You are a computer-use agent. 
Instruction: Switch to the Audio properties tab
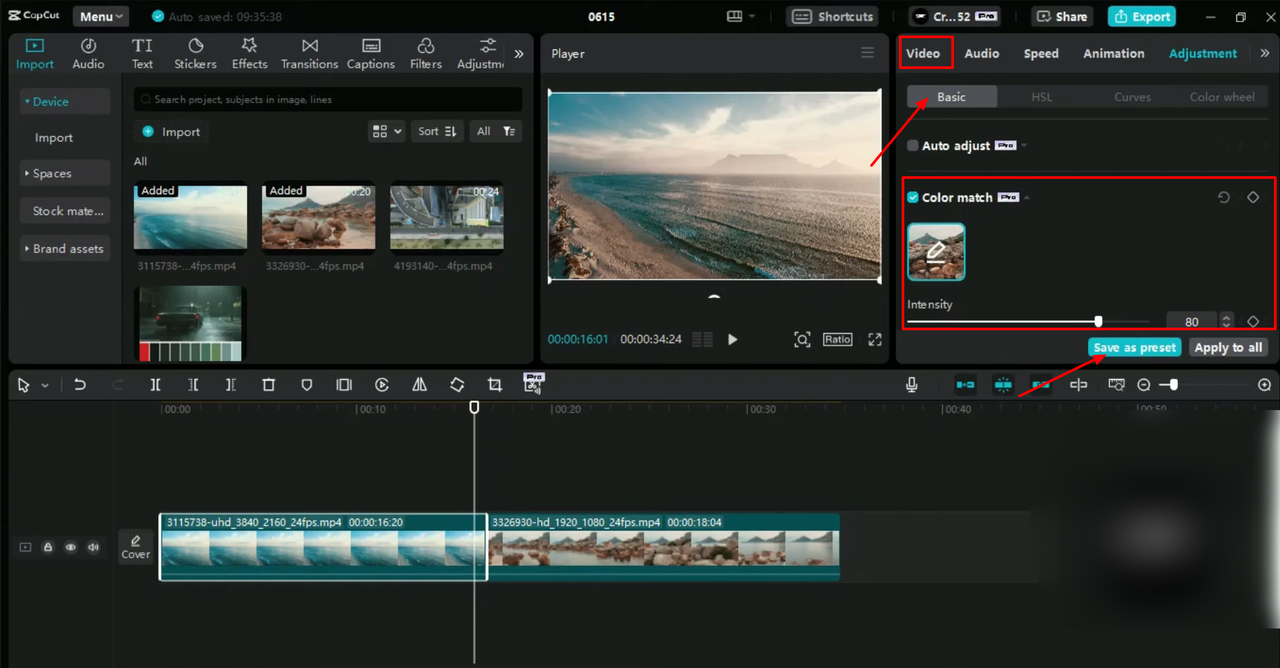pos(982,54)
